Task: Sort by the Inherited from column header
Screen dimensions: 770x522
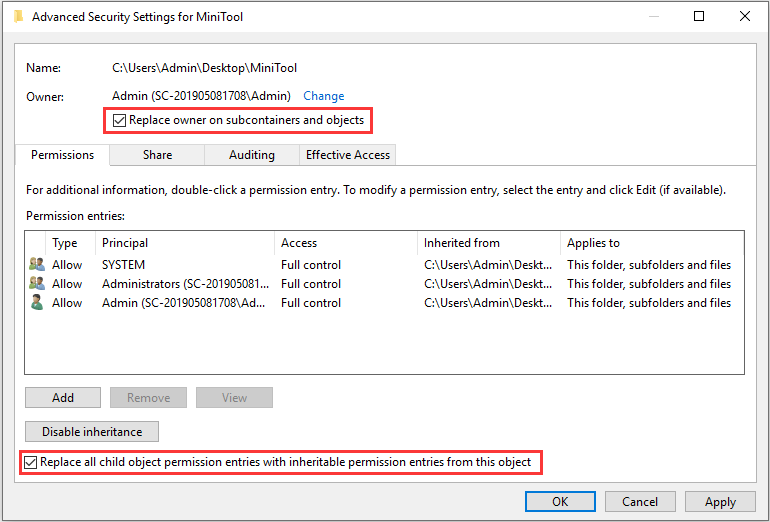Action: (x=489, y=243)
